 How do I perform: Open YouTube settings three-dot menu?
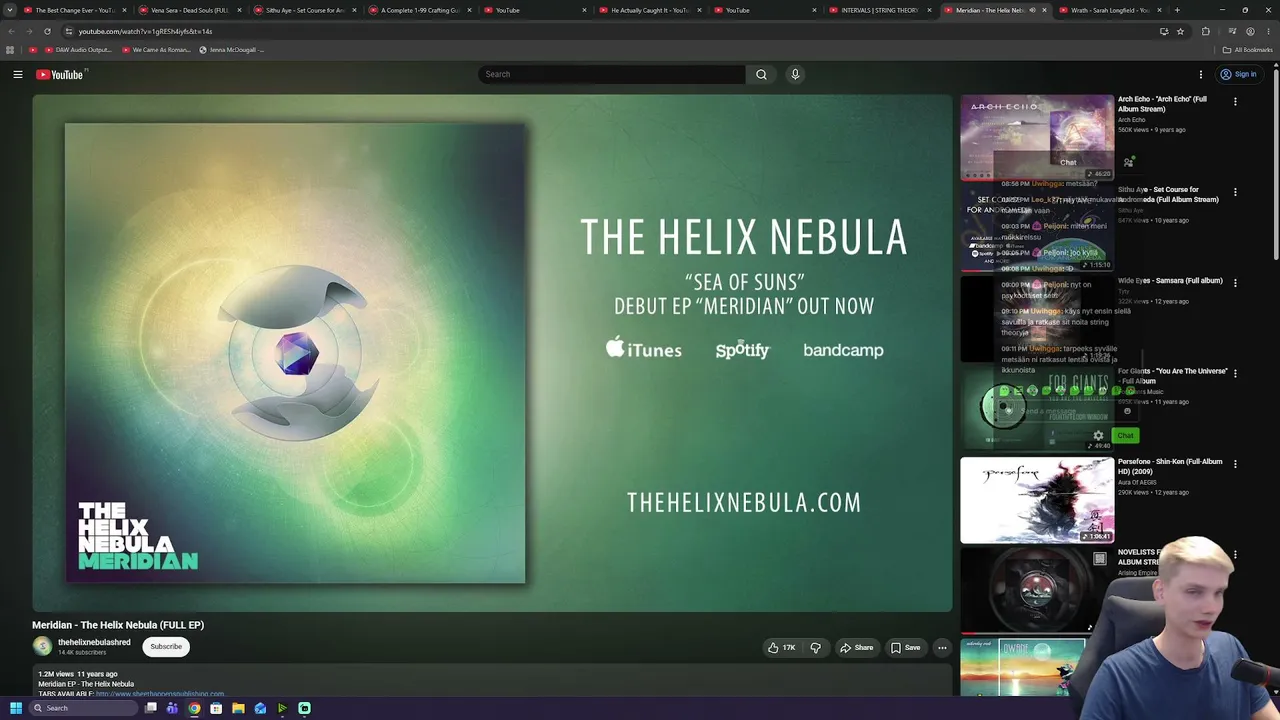[1201, 74]
